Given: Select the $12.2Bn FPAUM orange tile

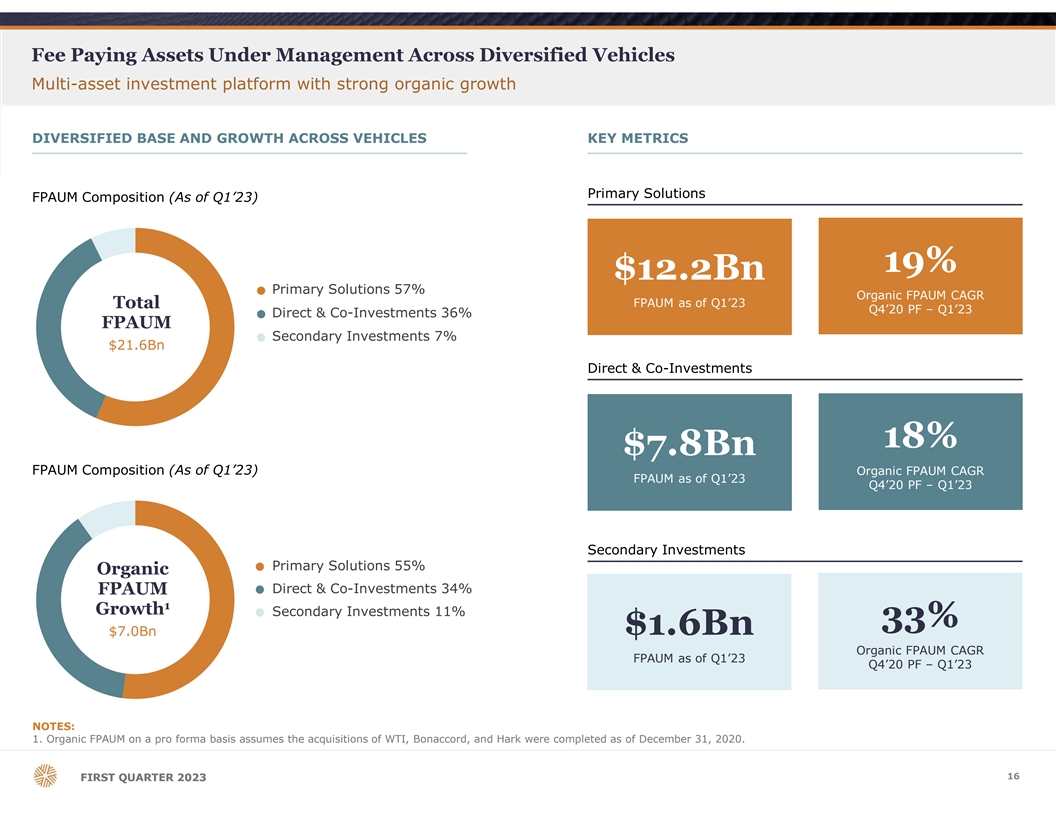Looking at the screenshot, I should [689, 276].
